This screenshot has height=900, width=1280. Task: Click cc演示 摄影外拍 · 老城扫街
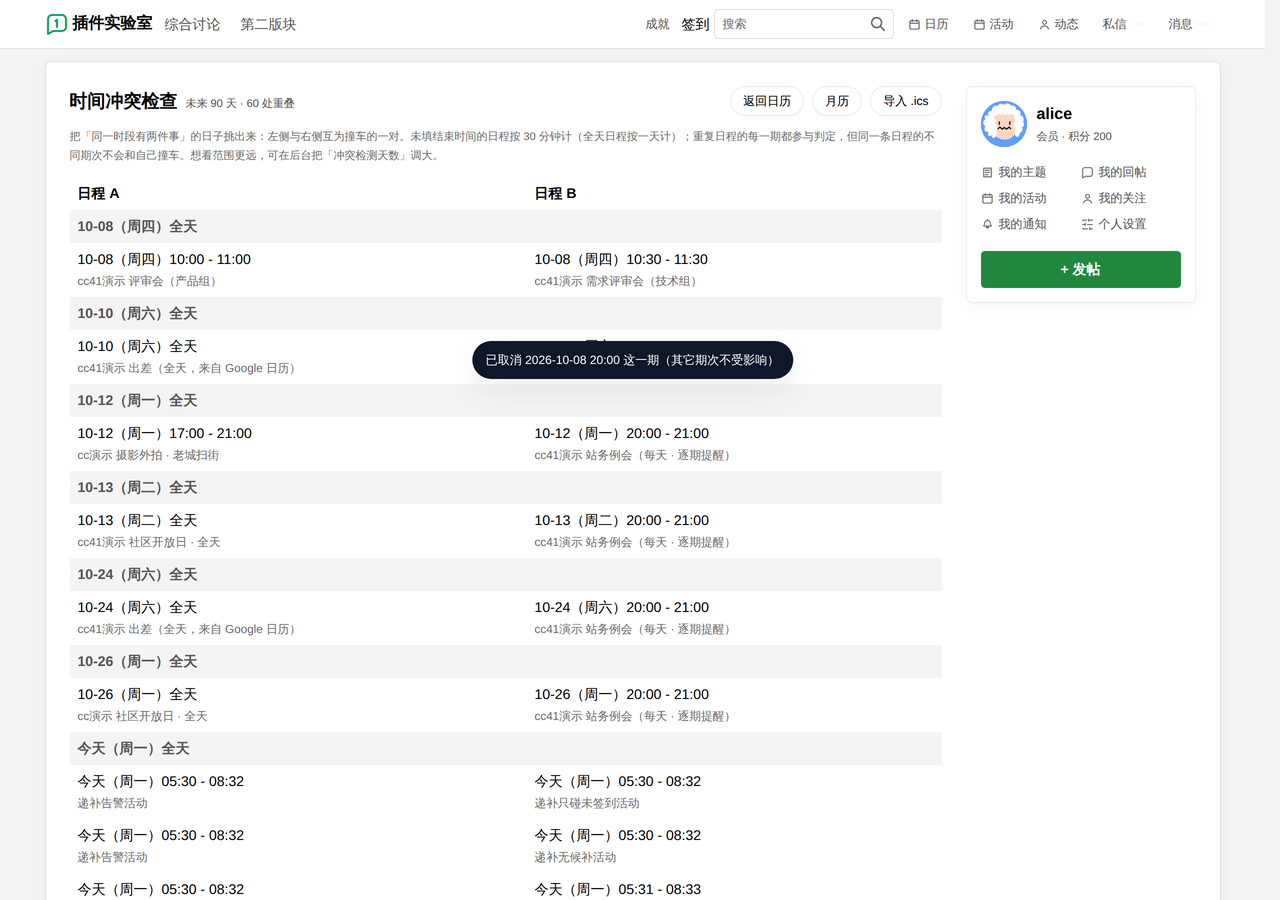point(148,455)
